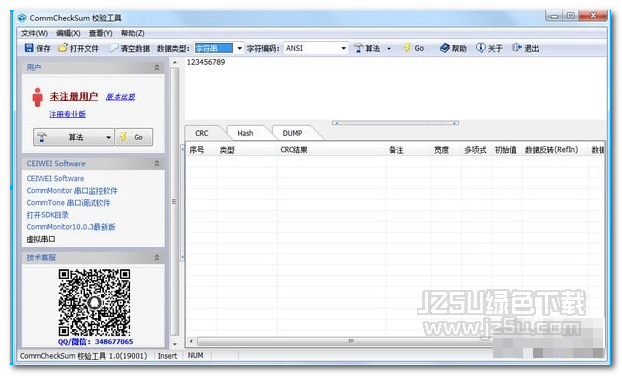The width and height of the screenshot is (622, 376).
Task: Click the NUM status bar indicator
Action: point(196,355)
